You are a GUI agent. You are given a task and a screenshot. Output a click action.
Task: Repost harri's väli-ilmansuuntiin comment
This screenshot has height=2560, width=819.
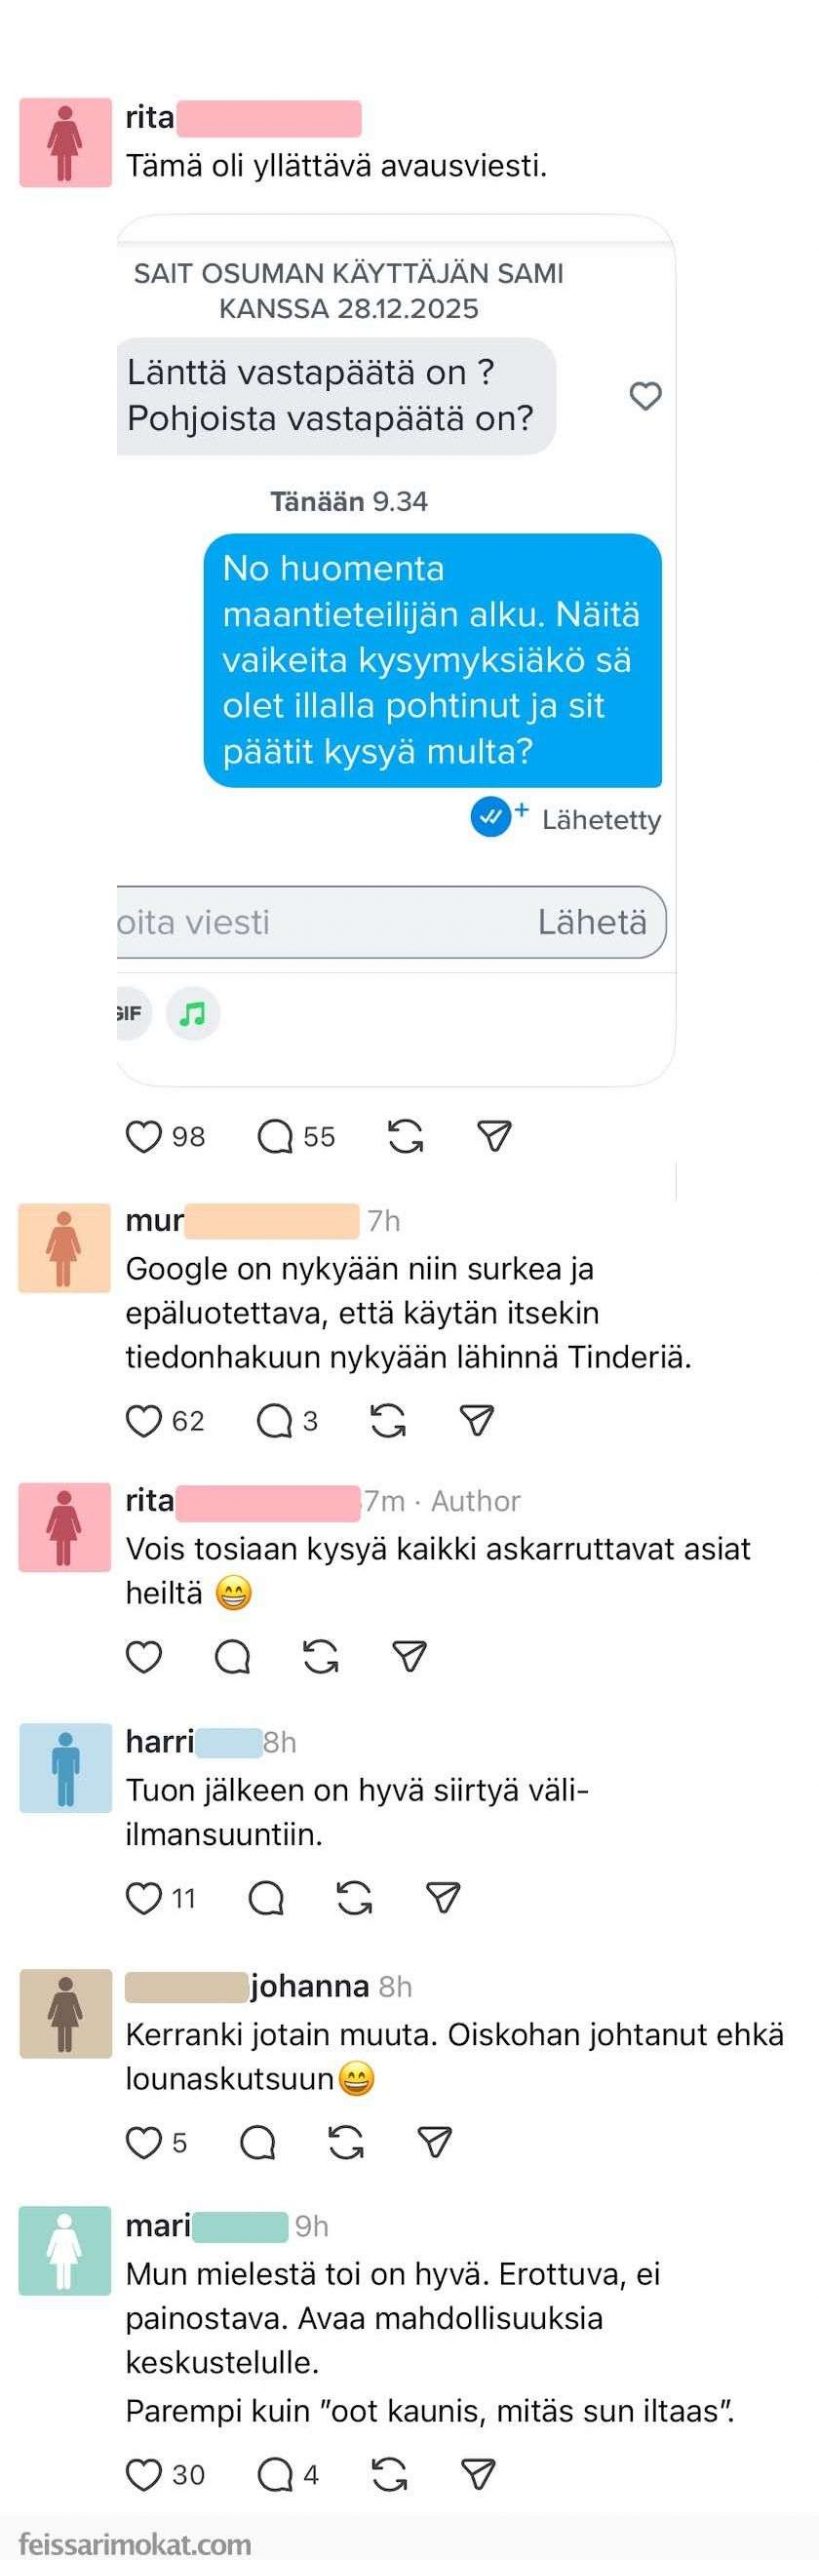coord(355,1898)
